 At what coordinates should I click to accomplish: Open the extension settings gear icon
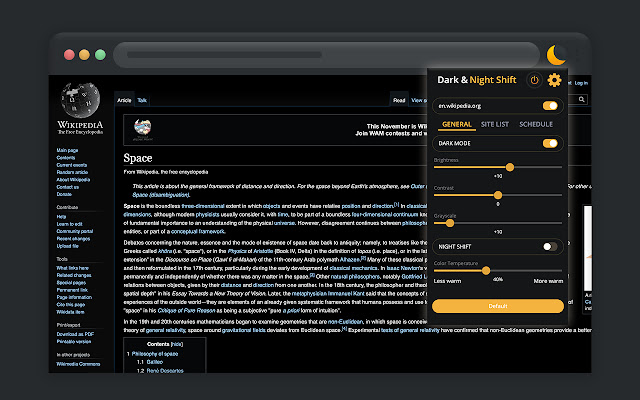(554, 80)
